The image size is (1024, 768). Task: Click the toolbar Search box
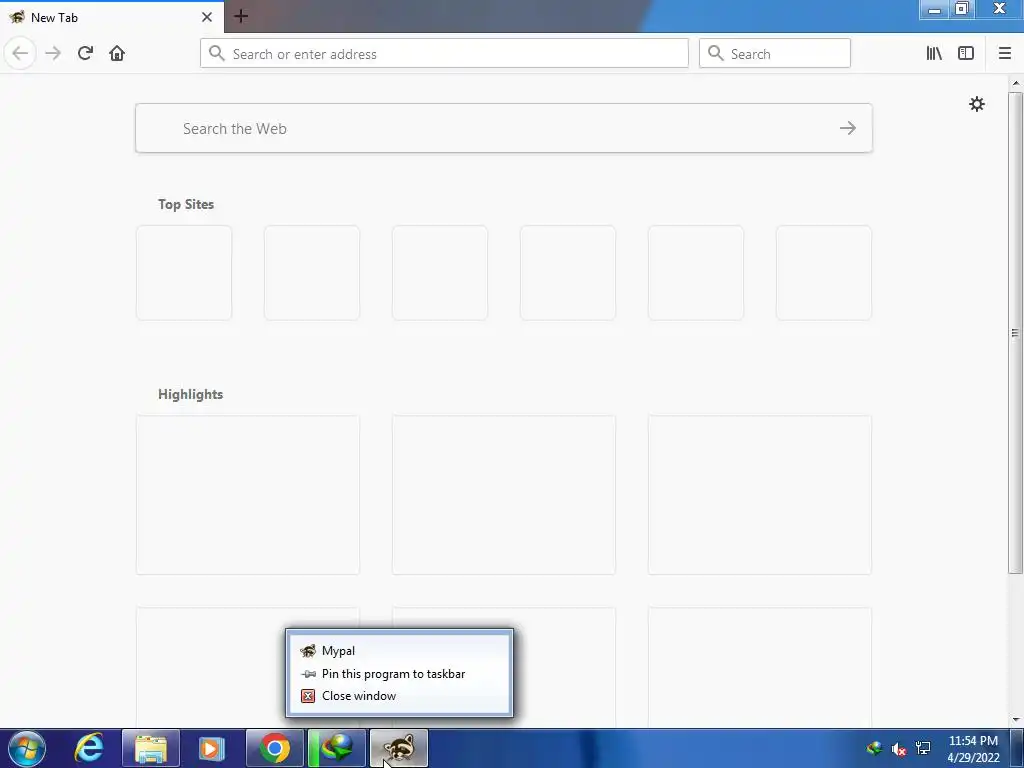775,53
